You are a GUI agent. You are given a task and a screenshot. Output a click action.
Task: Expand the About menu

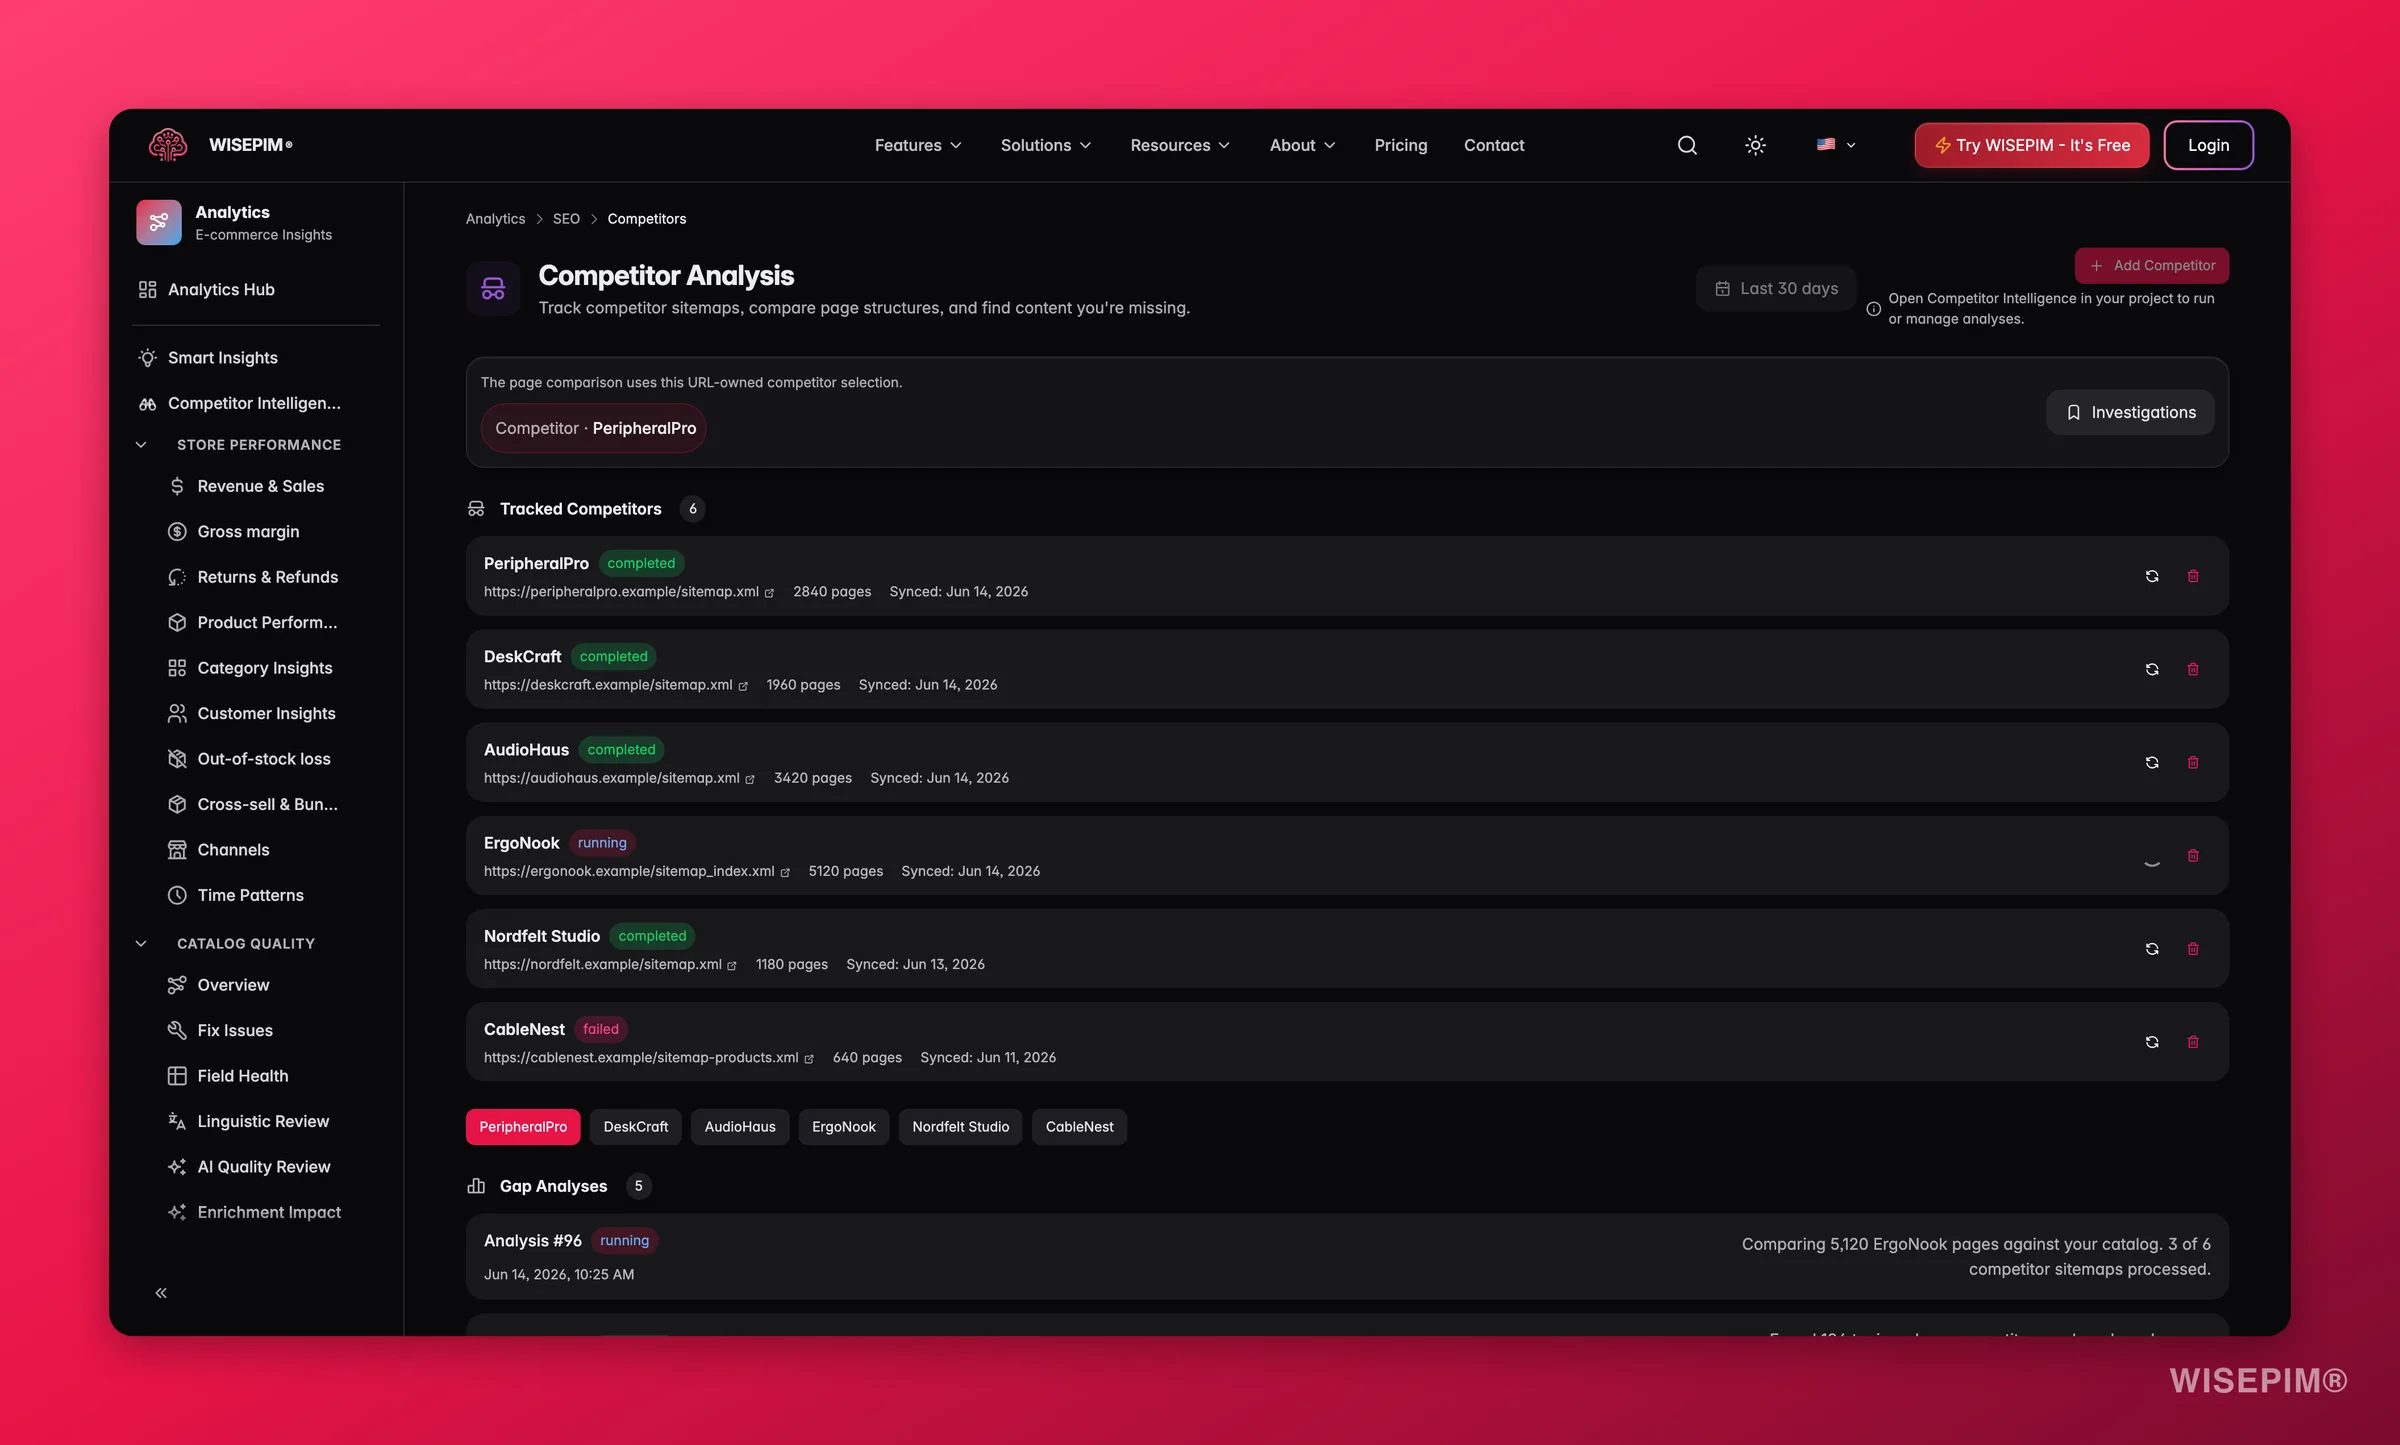pos(1302,145)
